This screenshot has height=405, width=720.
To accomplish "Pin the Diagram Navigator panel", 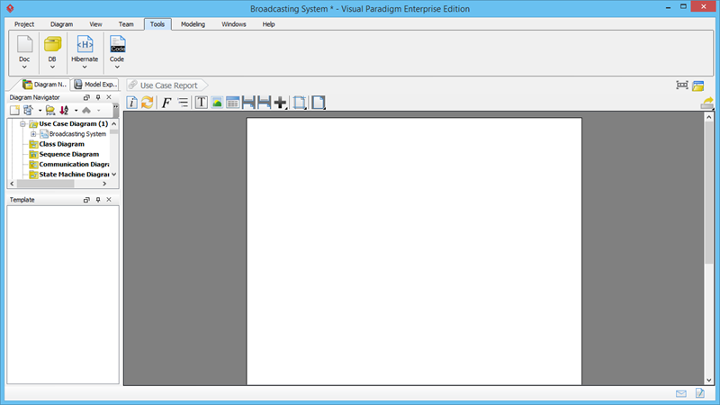I will (x=98, y=97).
